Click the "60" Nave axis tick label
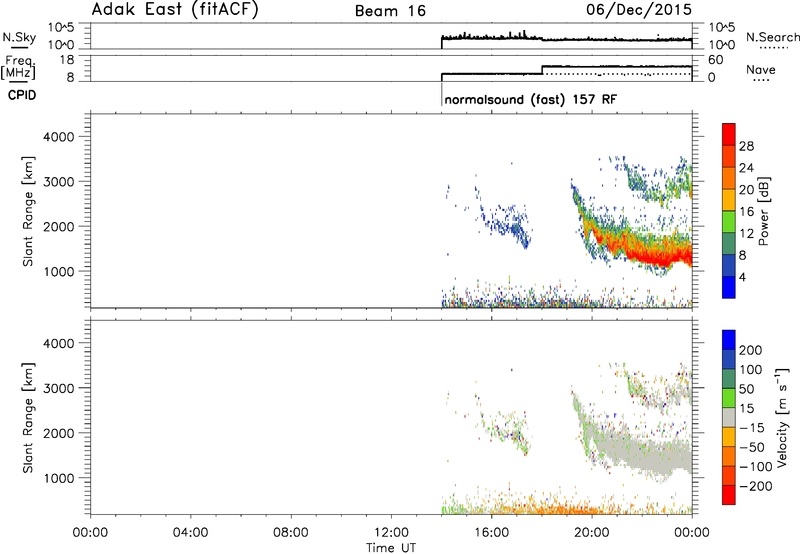The width and height of the screenshot is (800, 554). [x=716, y=60]
